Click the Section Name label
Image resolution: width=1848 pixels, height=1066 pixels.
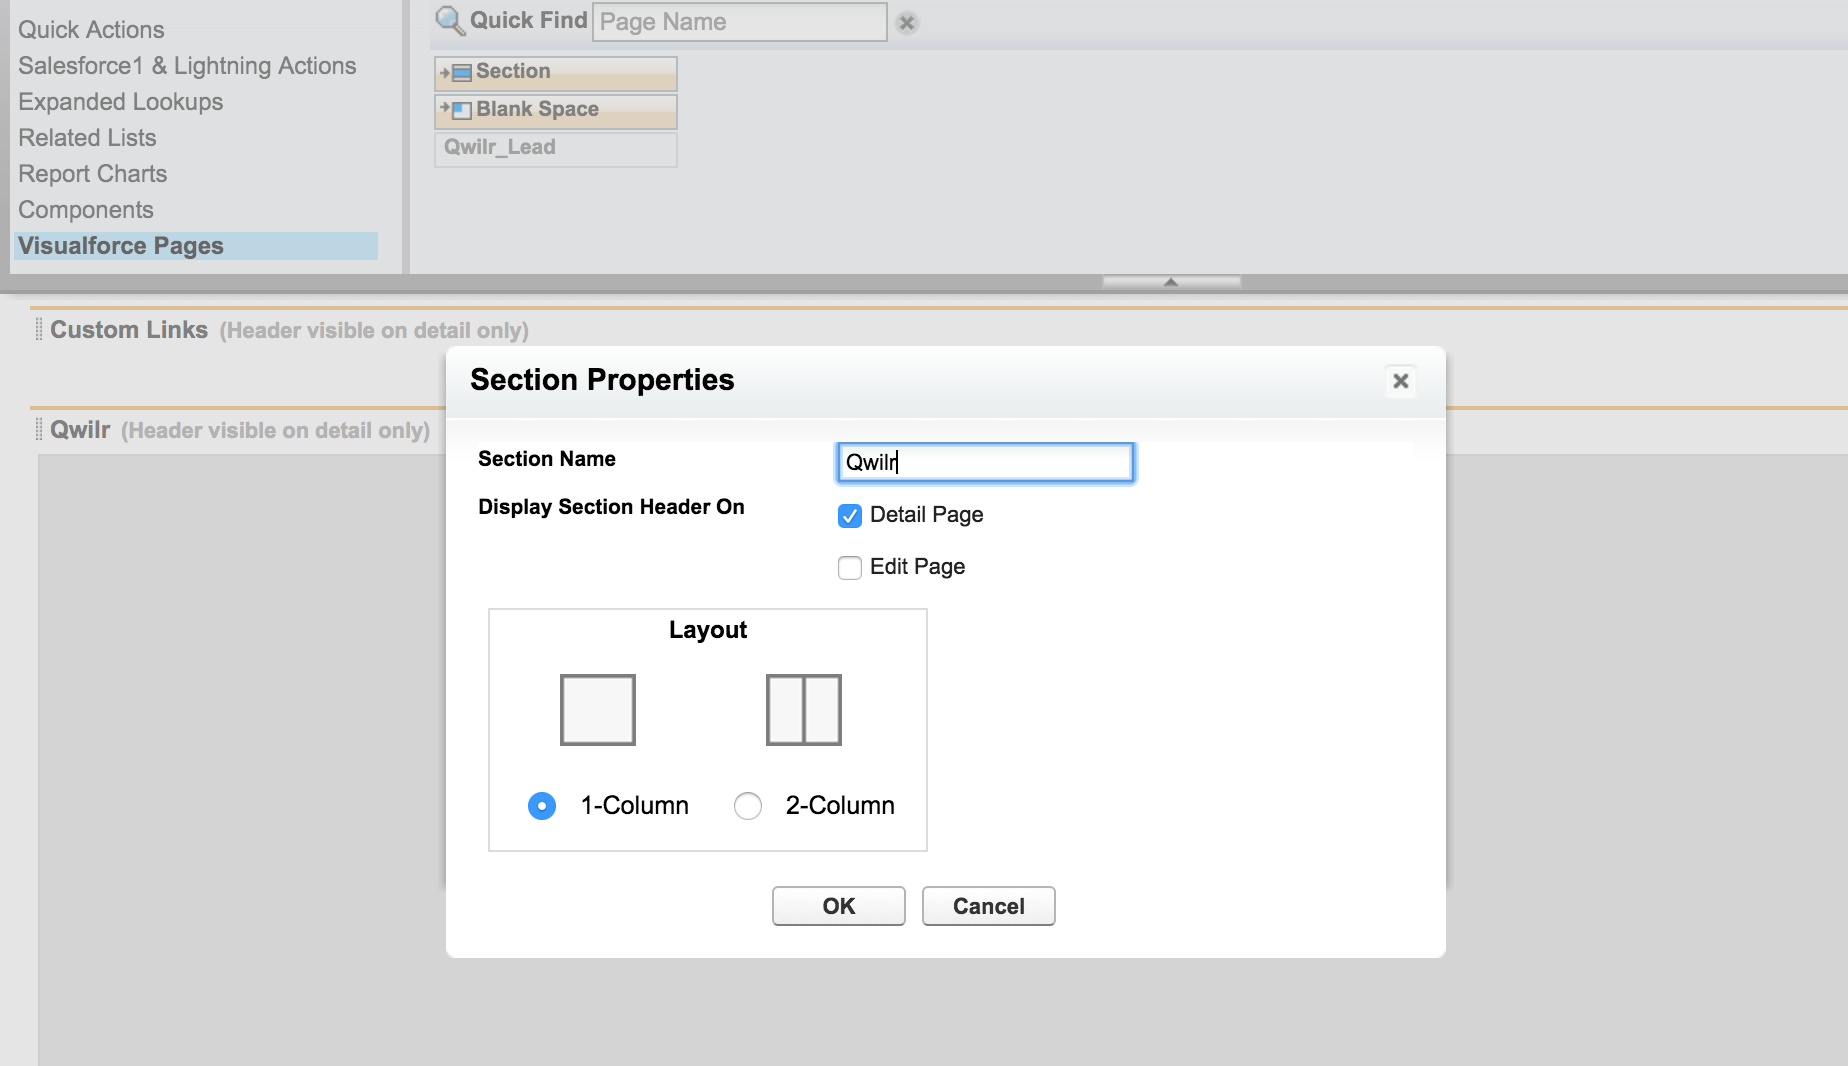547,459
